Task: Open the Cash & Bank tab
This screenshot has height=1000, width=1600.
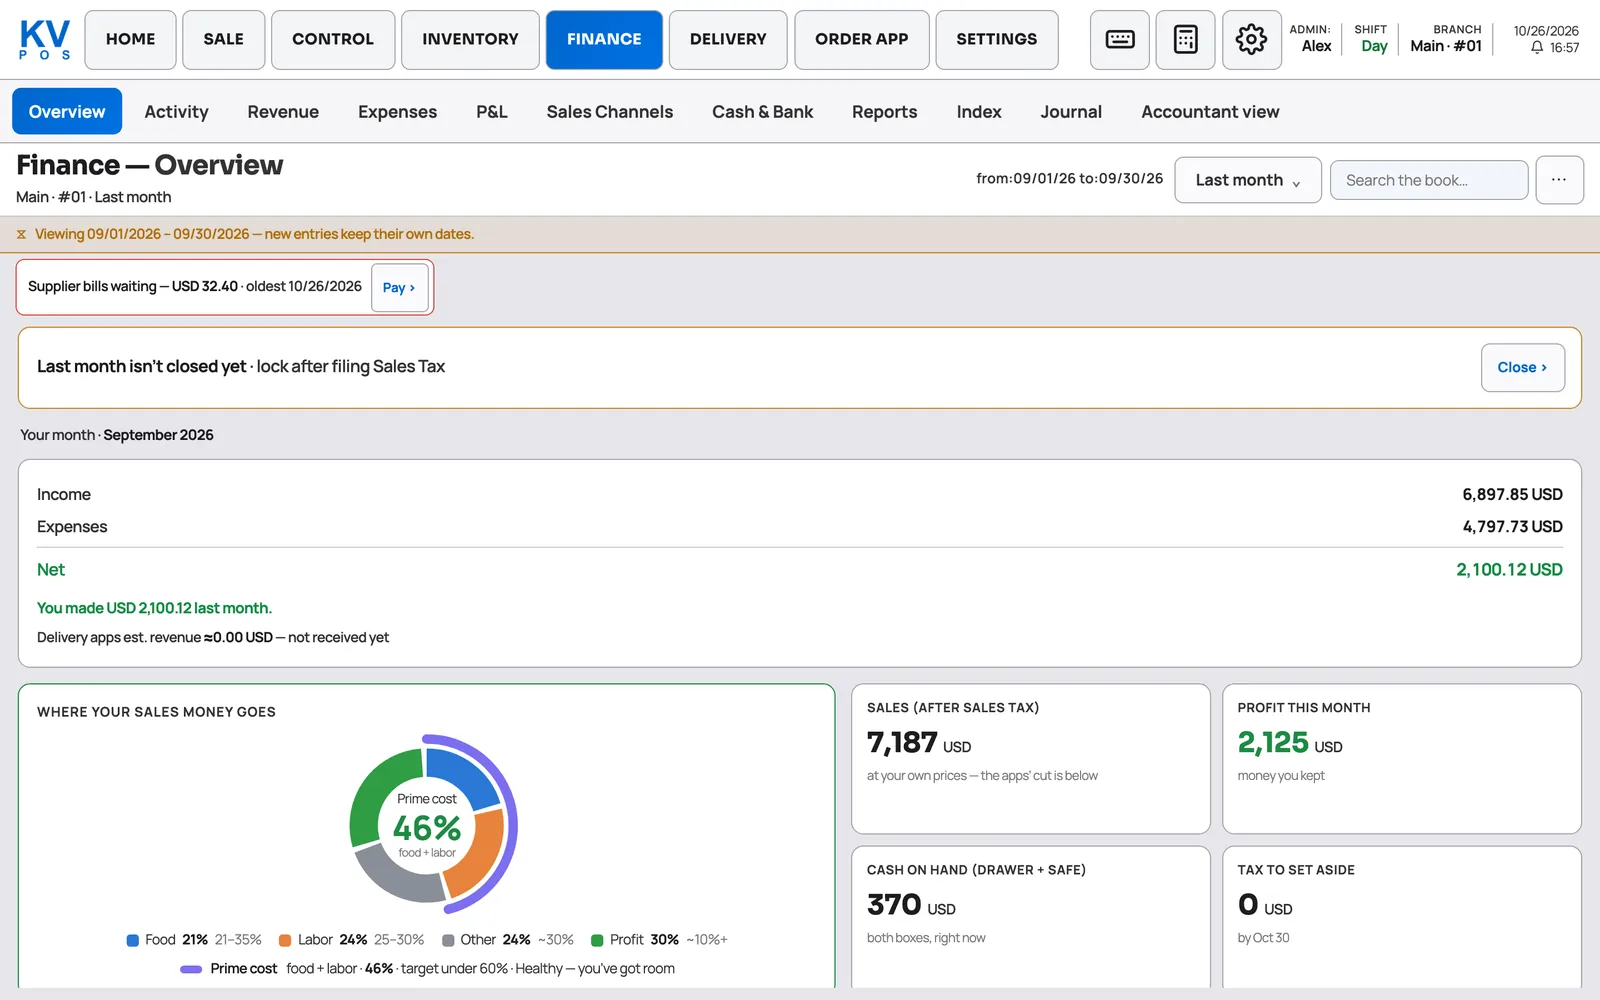Action: (762, 111)
